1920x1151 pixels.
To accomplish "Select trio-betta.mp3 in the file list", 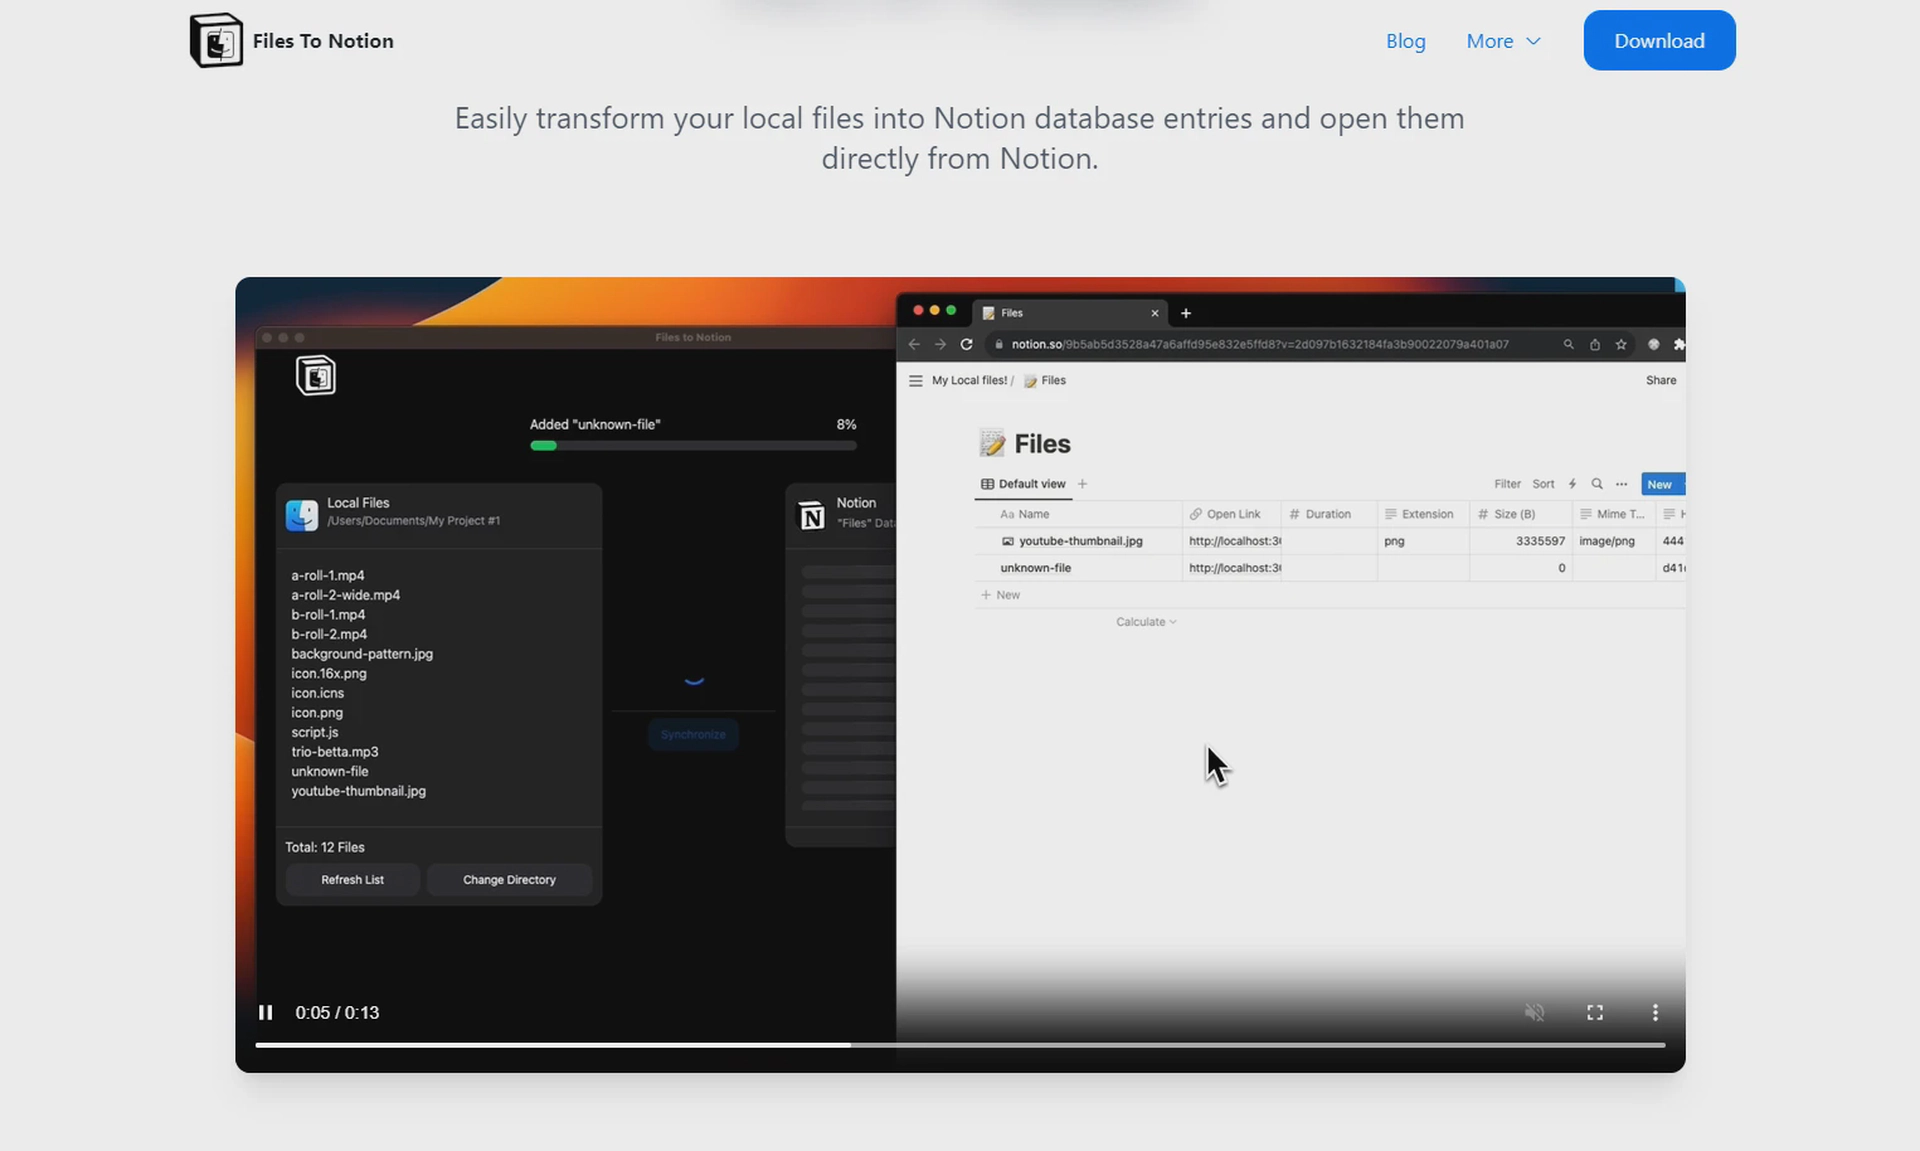I will pyautogui.click(x=334, y=752).
